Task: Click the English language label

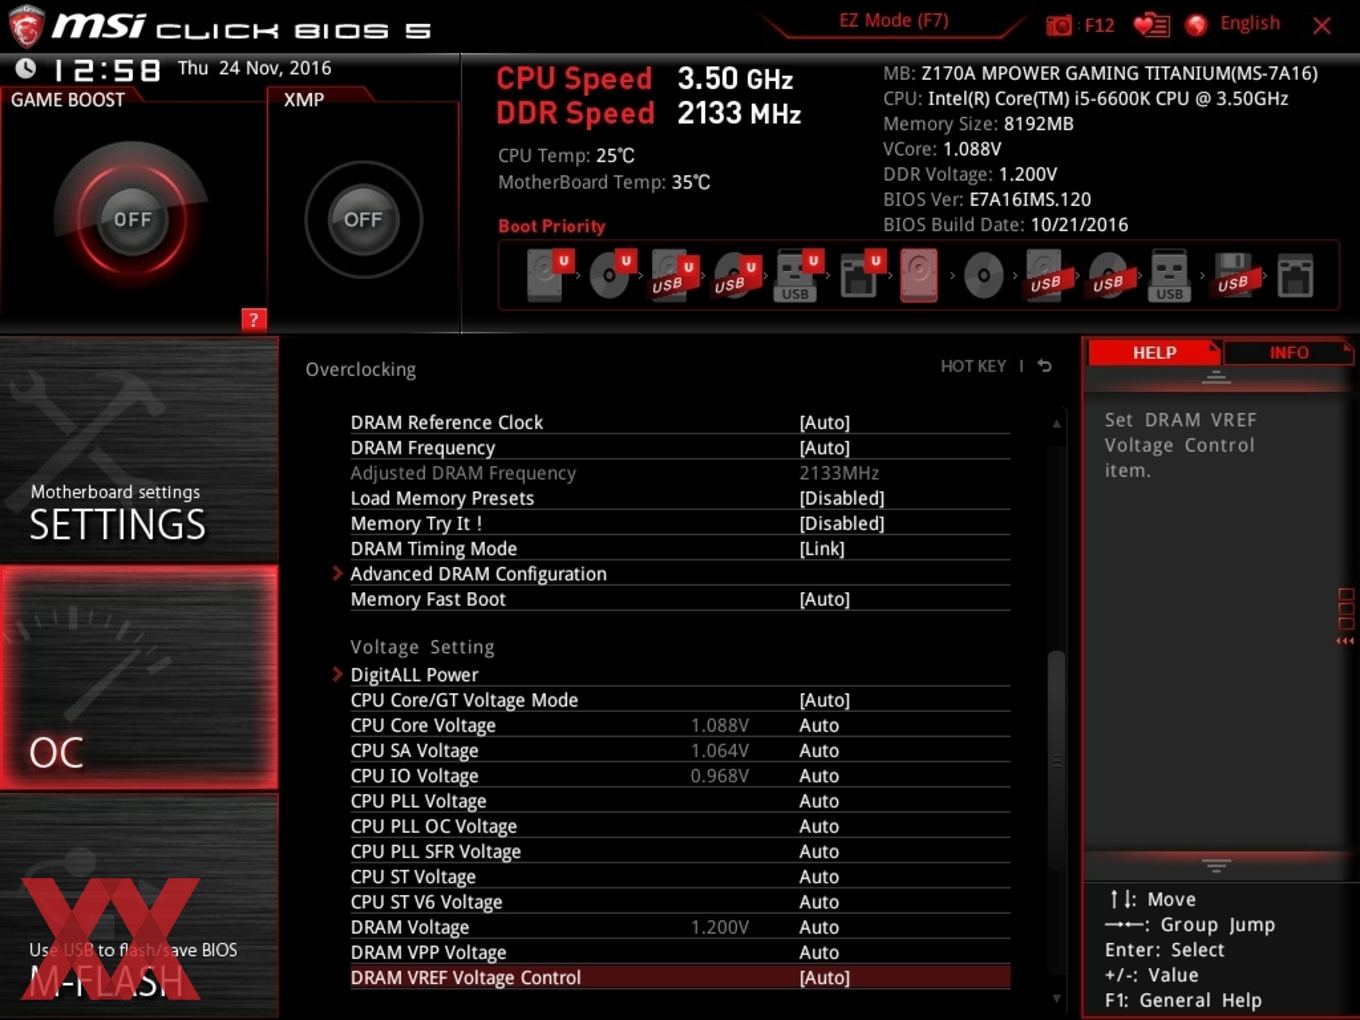Action: (1249, 23)
